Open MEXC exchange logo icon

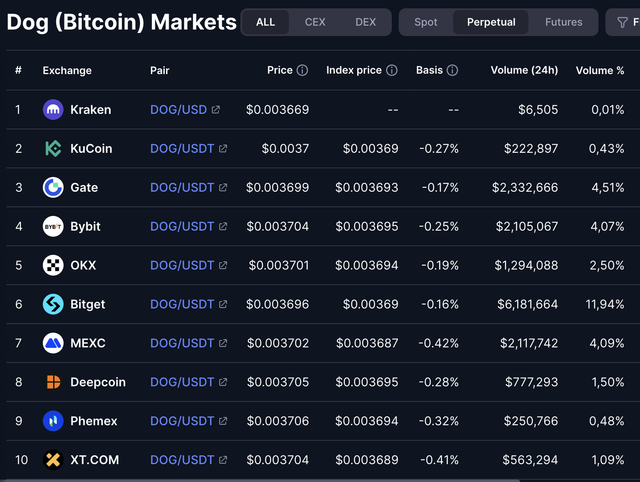(53, 343)
